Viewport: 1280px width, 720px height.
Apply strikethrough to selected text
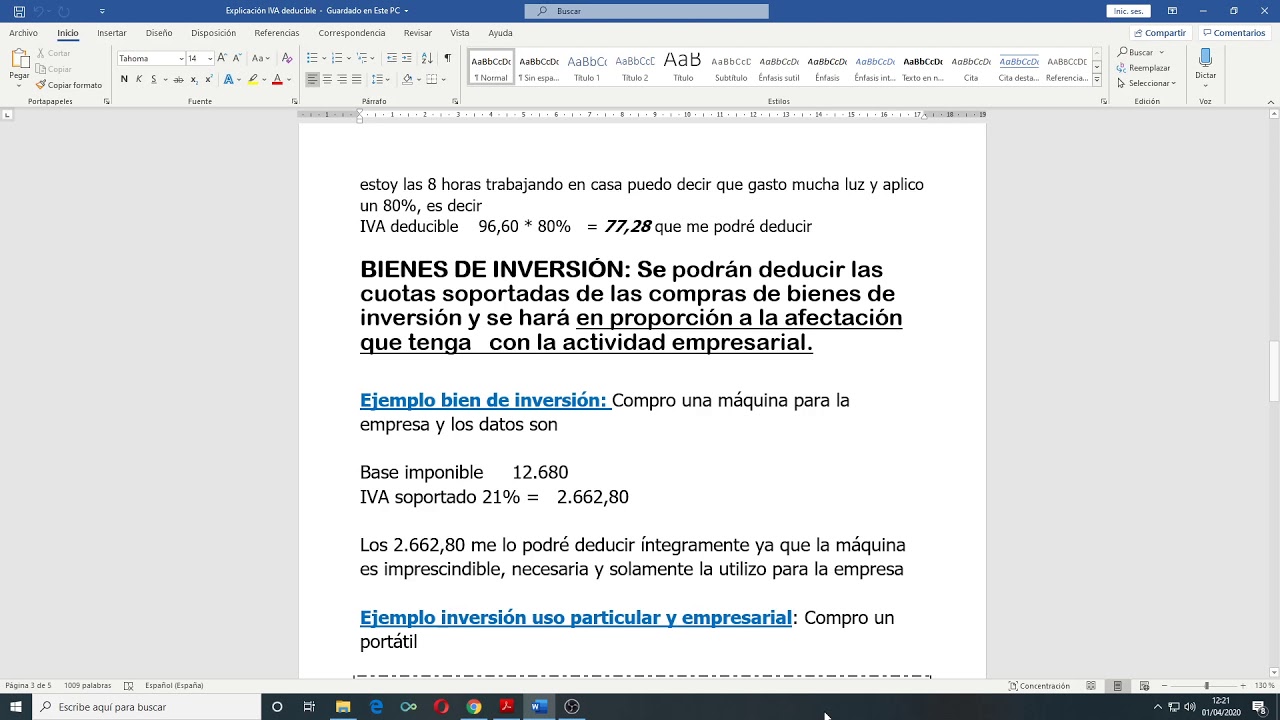tap(178, 79)
